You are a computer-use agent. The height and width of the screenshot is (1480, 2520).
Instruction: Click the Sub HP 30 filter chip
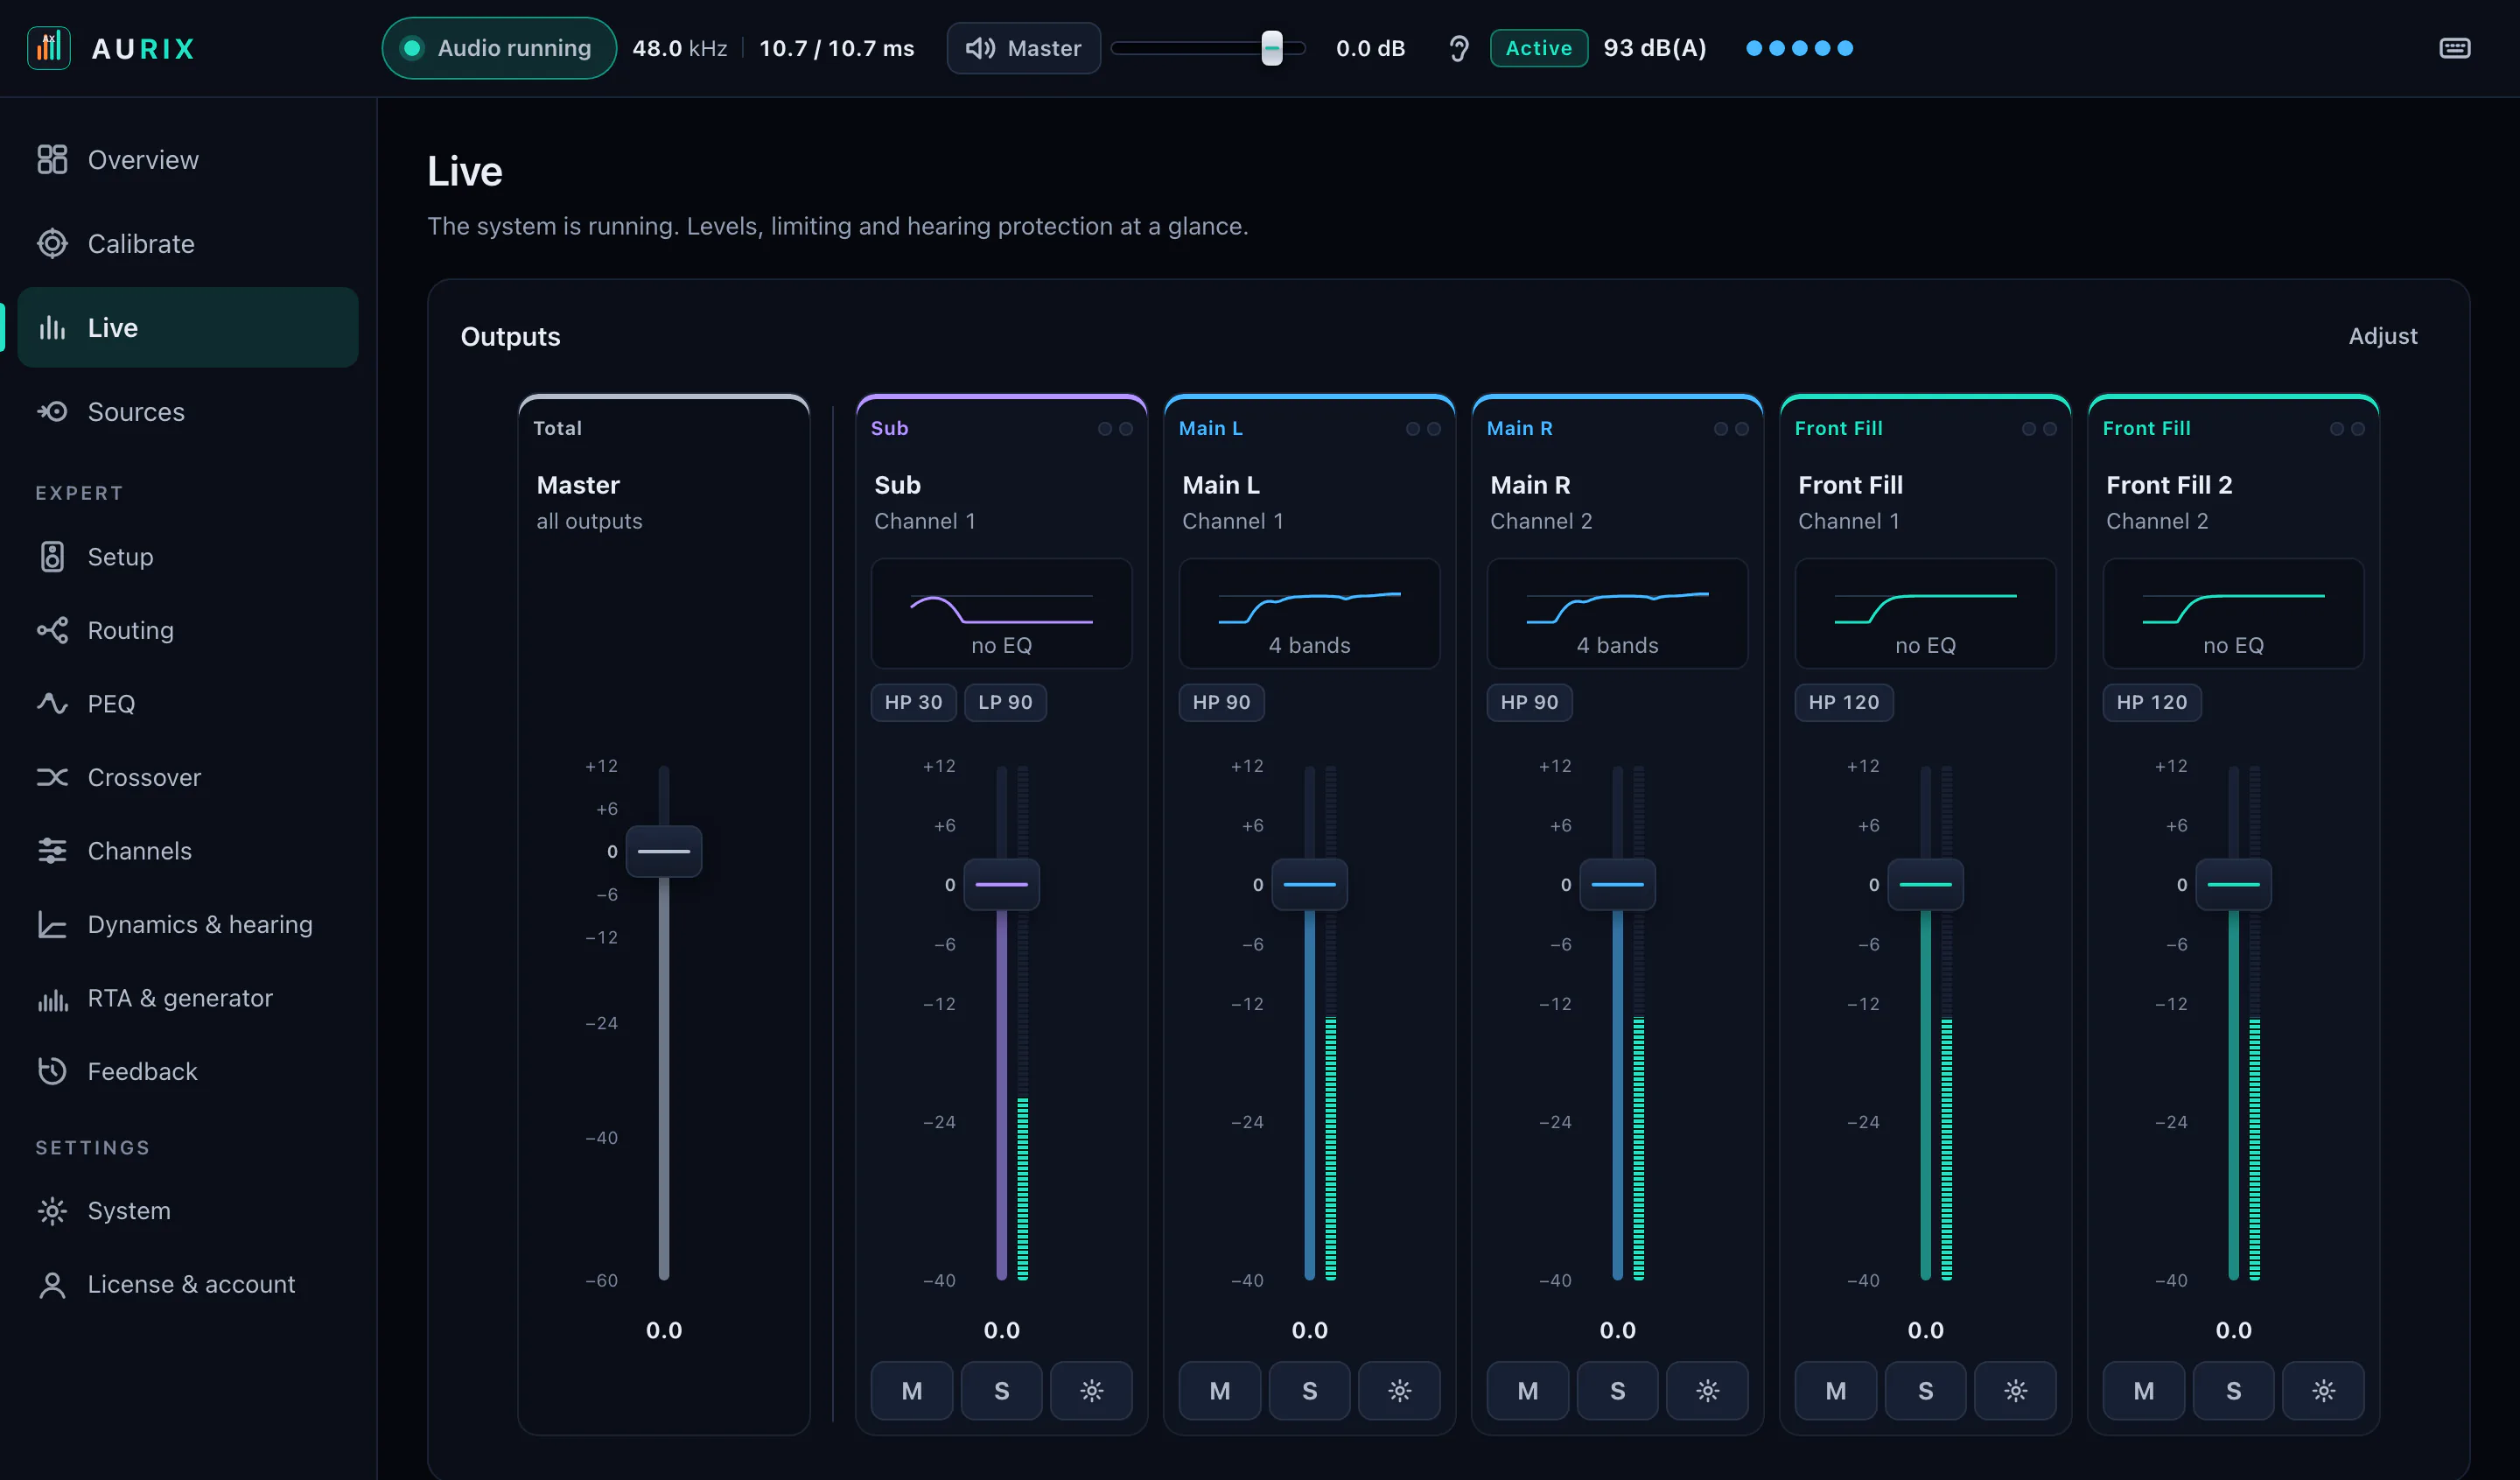point(913,702)
